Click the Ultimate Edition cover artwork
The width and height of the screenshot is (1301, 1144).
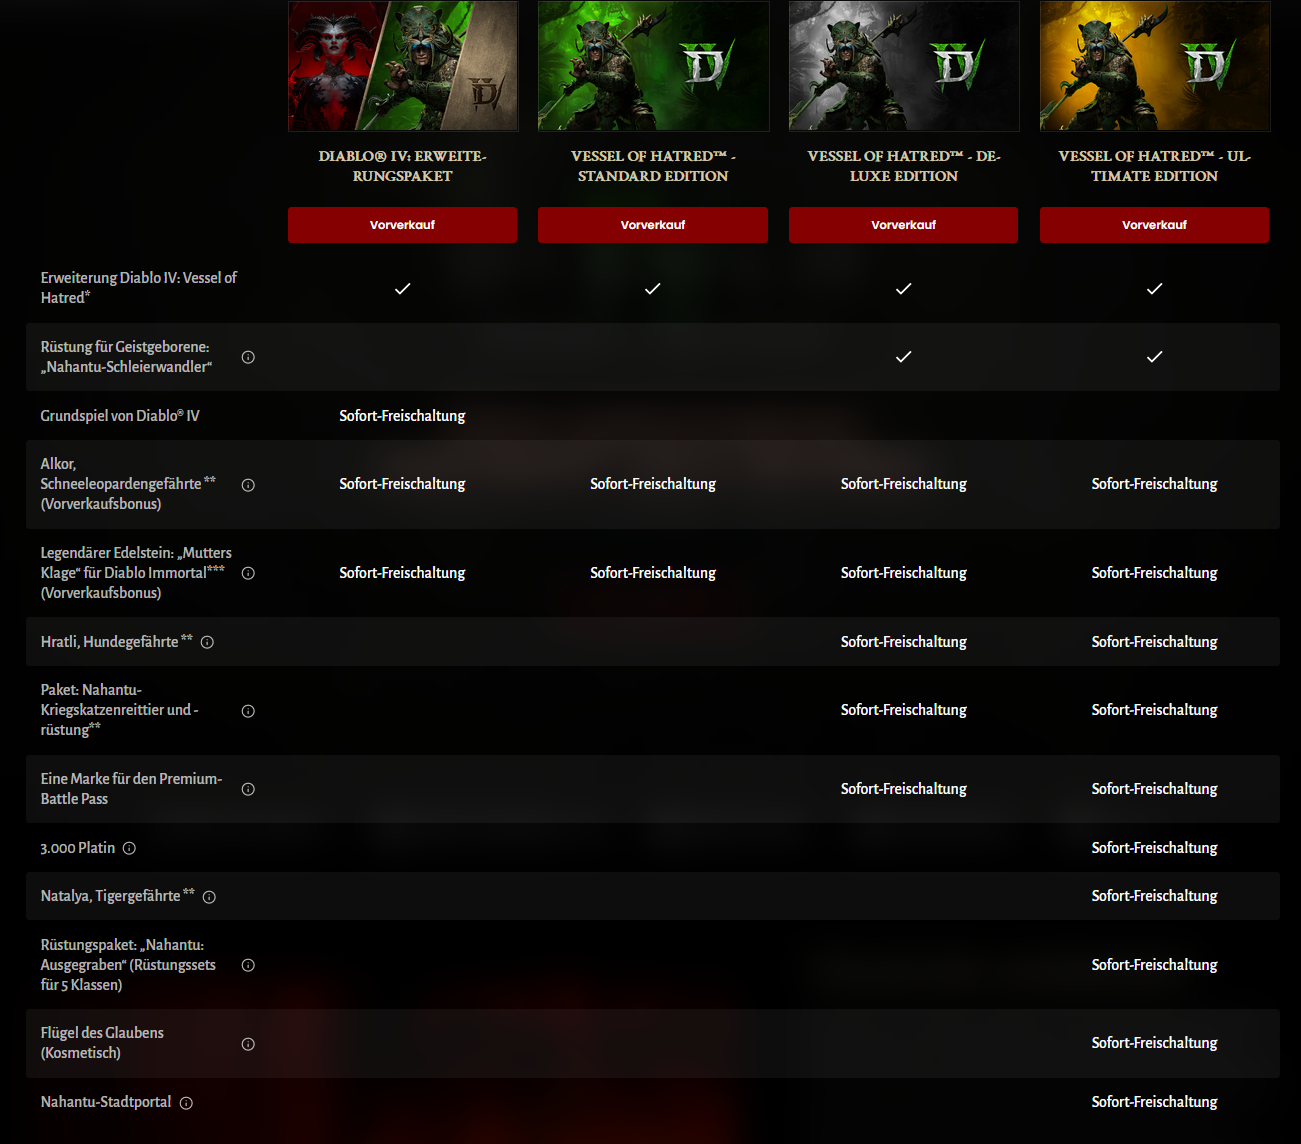(x=1154, y=66)
